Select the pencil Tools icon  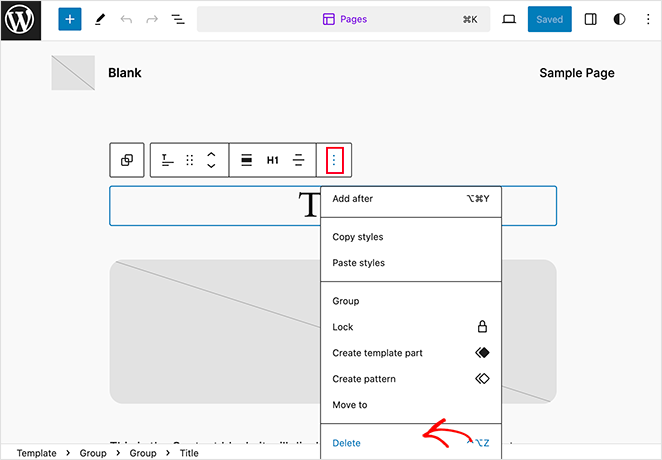(99, 19)
